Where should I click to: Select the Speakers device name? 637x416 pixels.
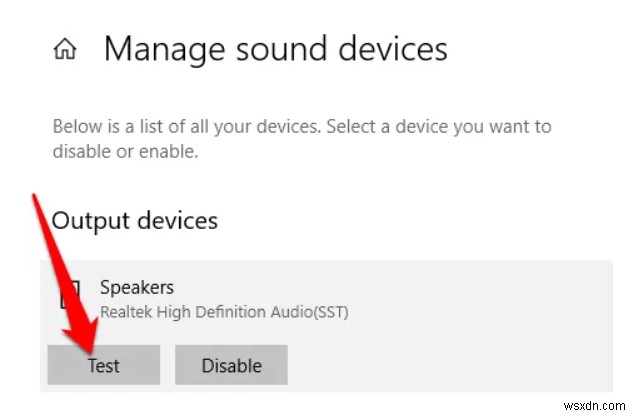137,288
